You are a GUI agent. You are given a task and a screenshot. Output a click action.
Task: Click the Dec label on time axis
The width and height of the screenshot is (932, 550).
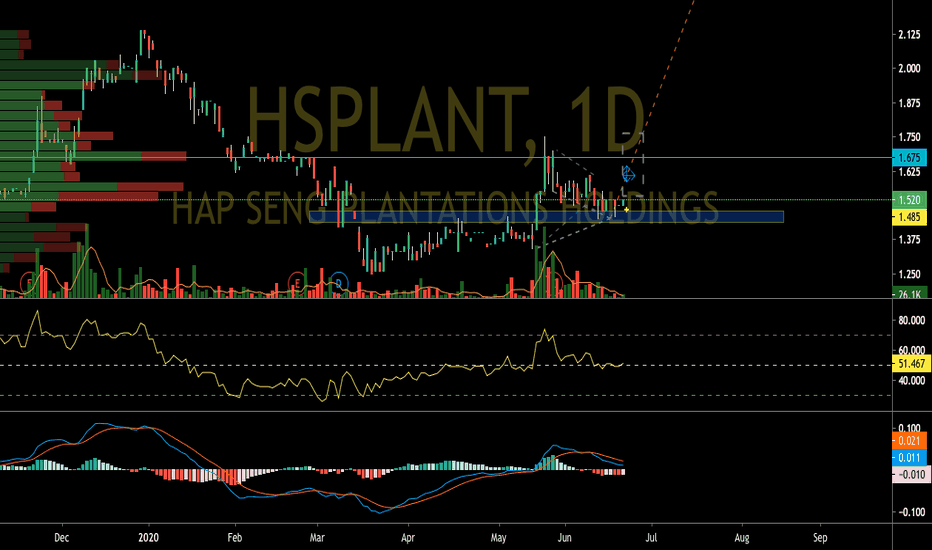tap(61, 538)
